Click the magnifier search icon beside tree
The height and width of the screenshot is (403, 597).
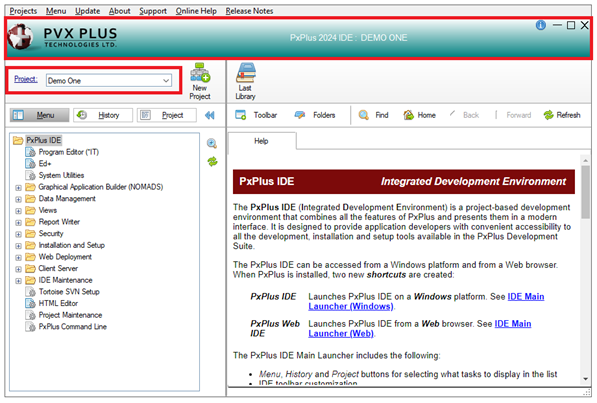click(212, 143)
